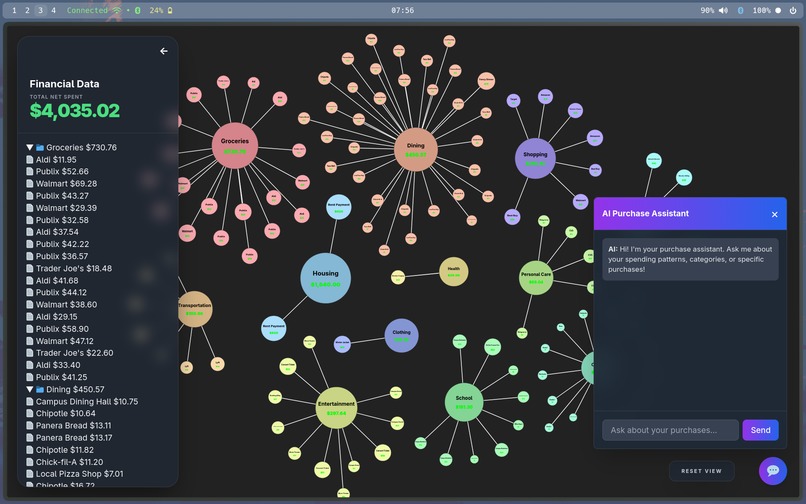806x504 pixels.
Task: Select the Local Pizza Shop $7.01 entry
Action: pyautogui.click(x=75, y=474)
